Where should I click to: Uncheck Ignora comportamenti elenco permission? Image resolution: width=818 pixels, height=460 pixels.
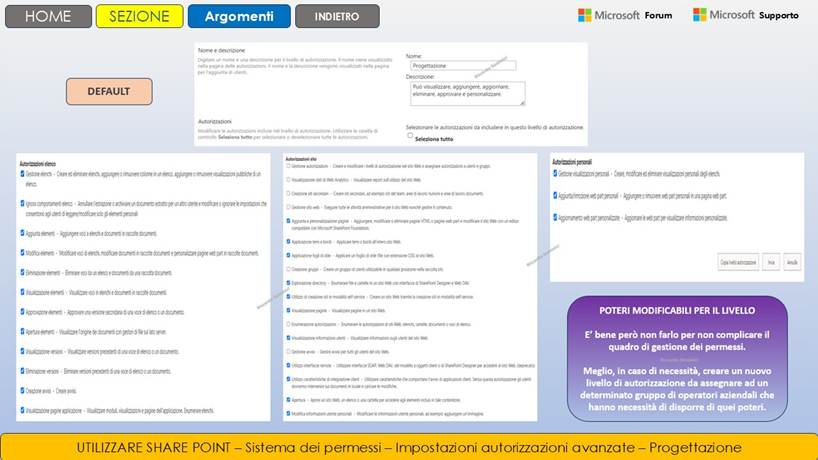tap(22, 203)
